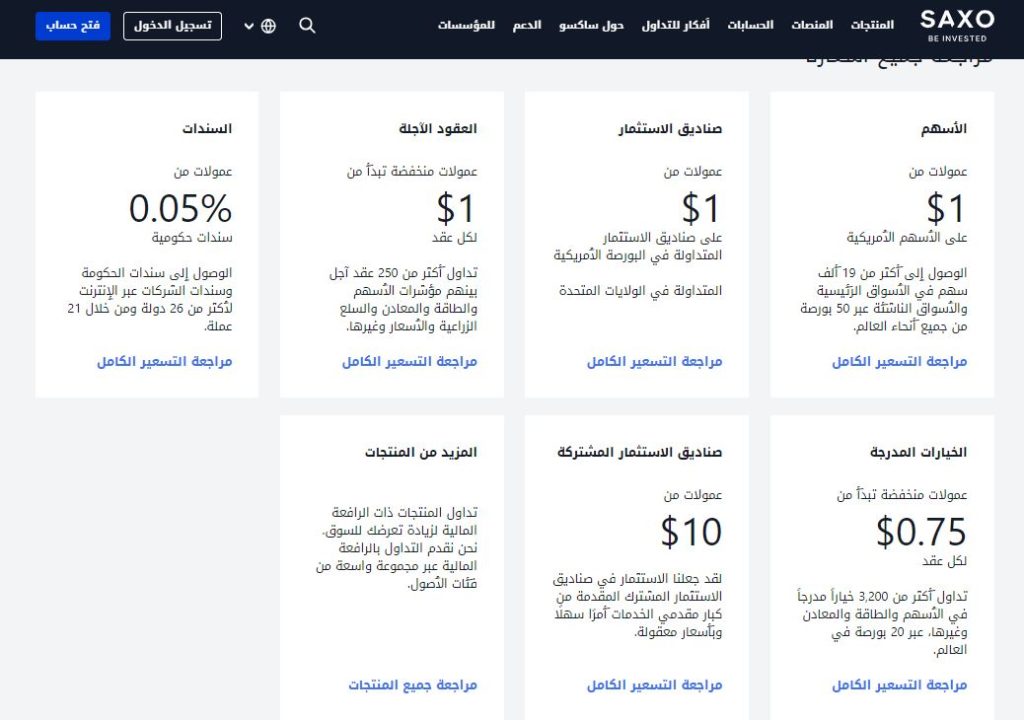Select حول ساكسو in navigation

coord(592,25)
